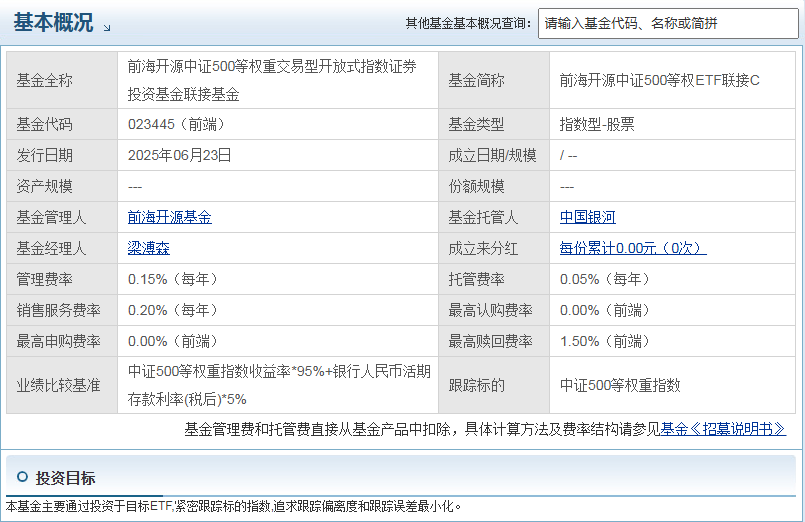Click the 业绩比较基准 label cell
Screen dimensions: 805x522
click(62, 385)
